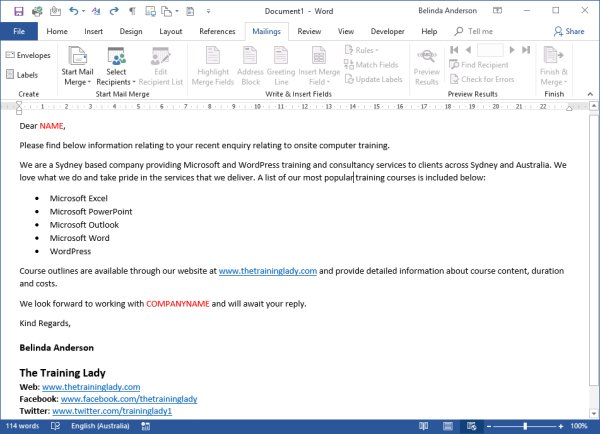Open the Rules dropdown
Image resolution: width=600 pixels, height=434 pixels.
pyautogui.click(x=362, y=50)
